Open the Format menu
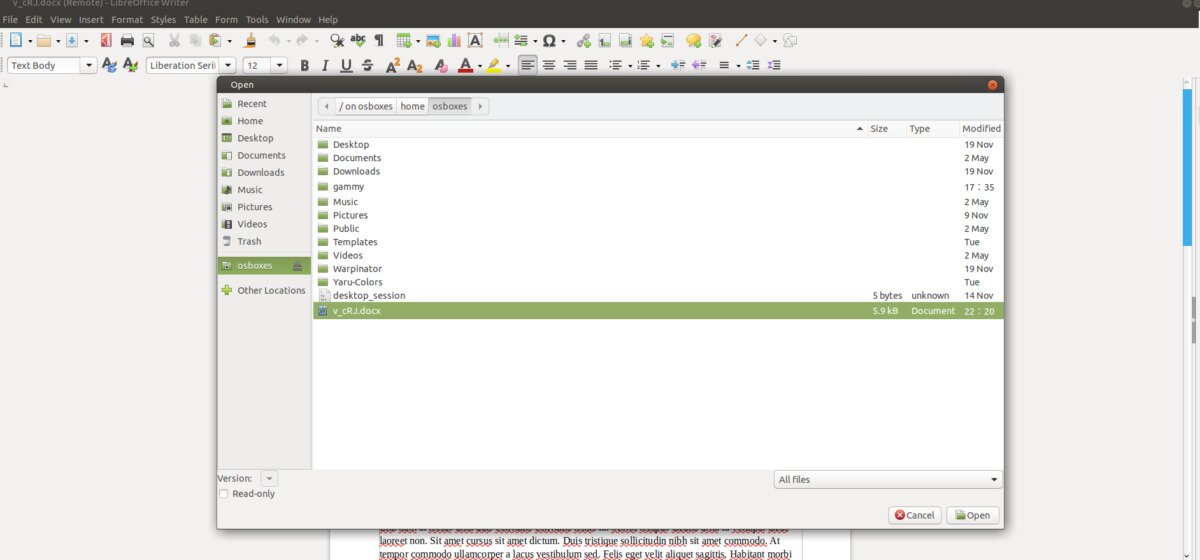1200x560 pixels. 127,19
